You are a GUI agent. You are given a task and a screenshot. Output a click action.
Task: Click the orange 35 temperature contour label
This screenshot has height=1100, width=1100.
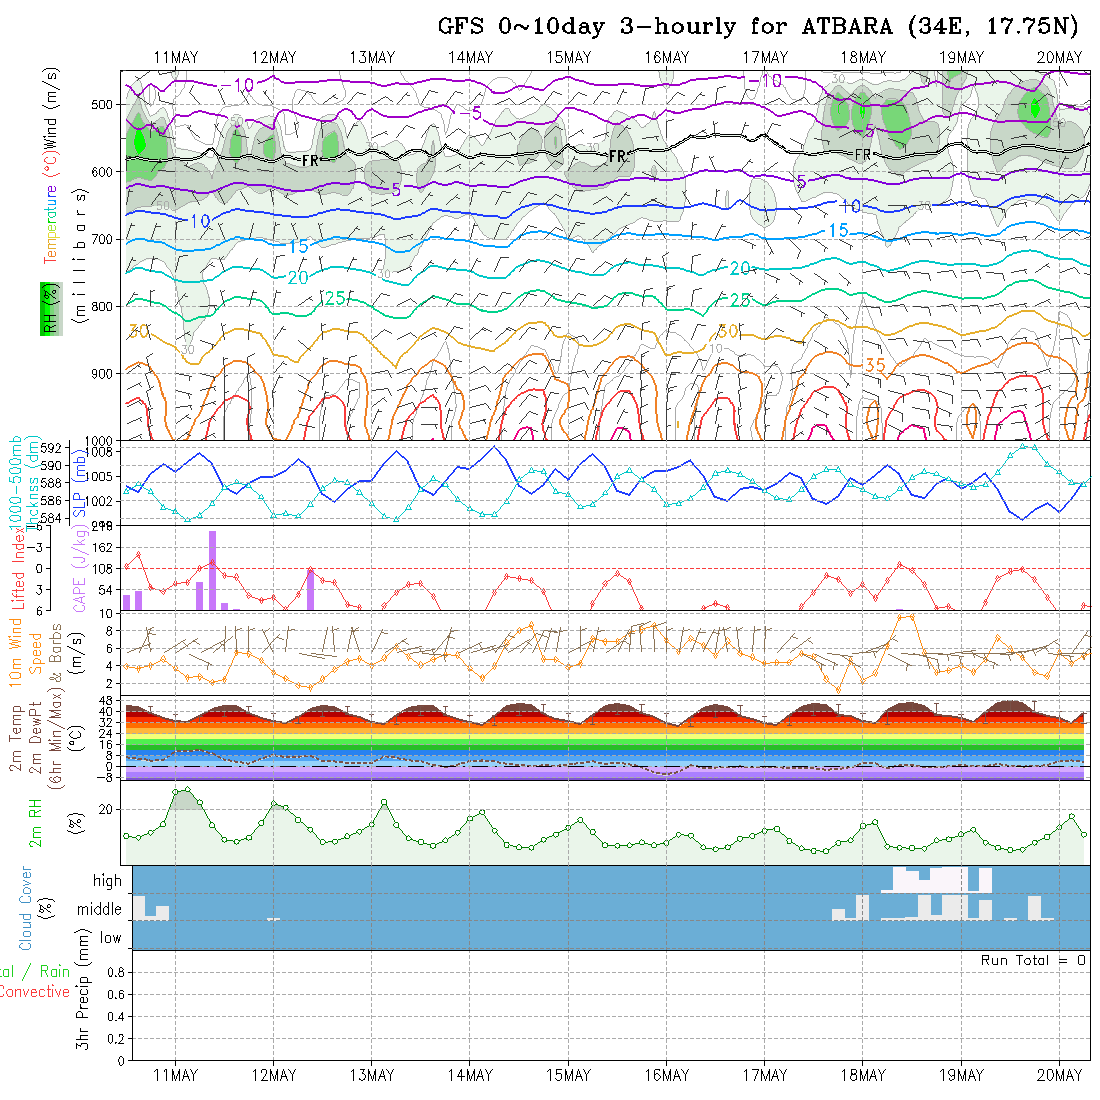pos(874,366)
